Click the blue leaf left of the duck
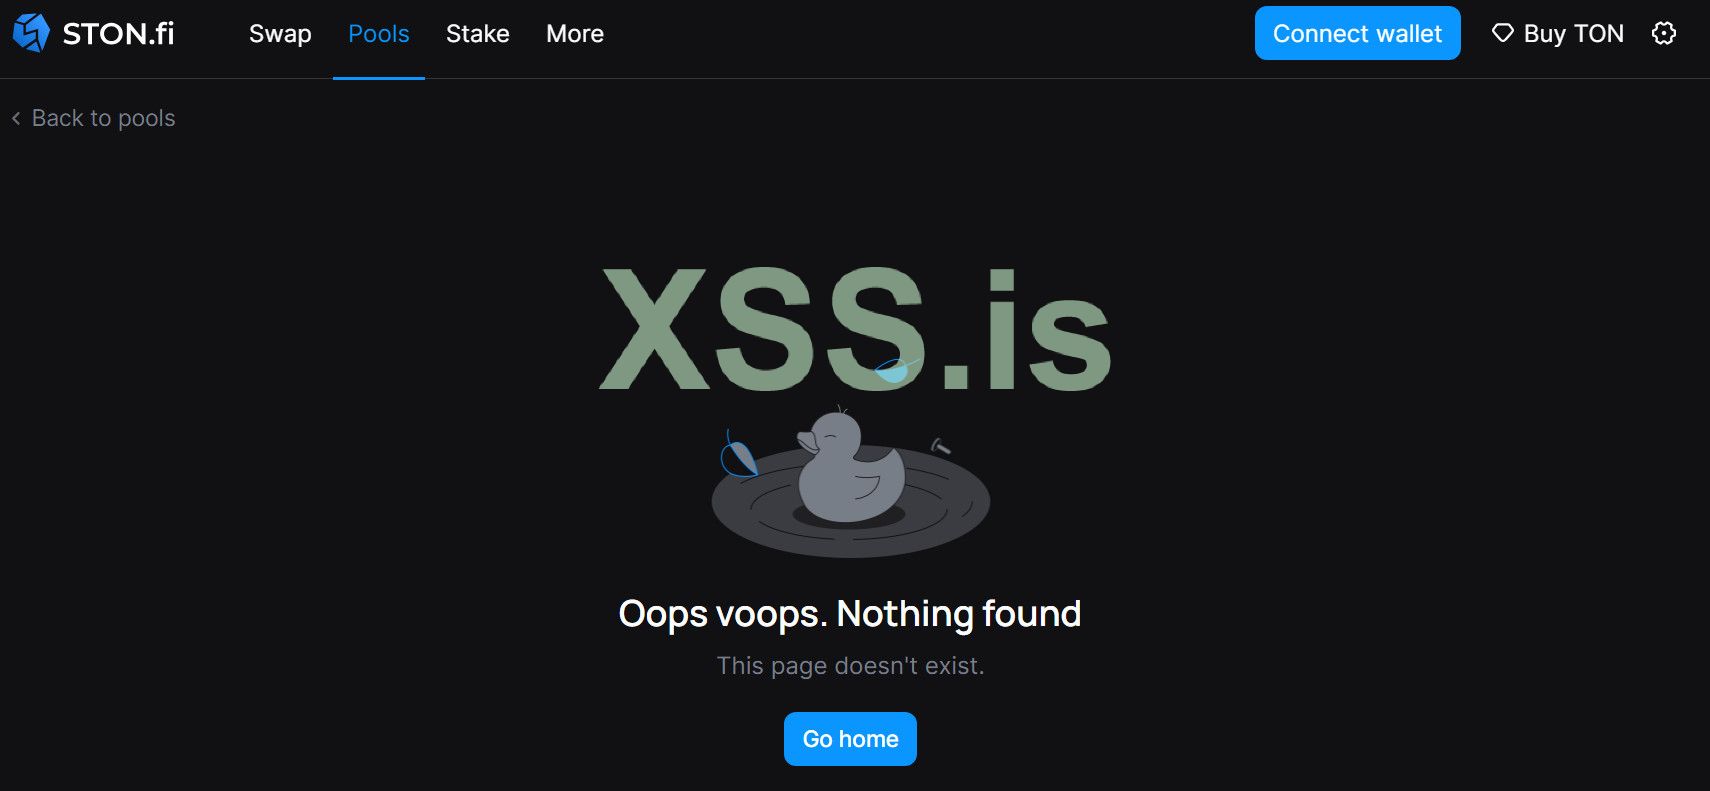The width and height of the screenshot is (1710, 791). pyautogui.click(x=738, y=455)
